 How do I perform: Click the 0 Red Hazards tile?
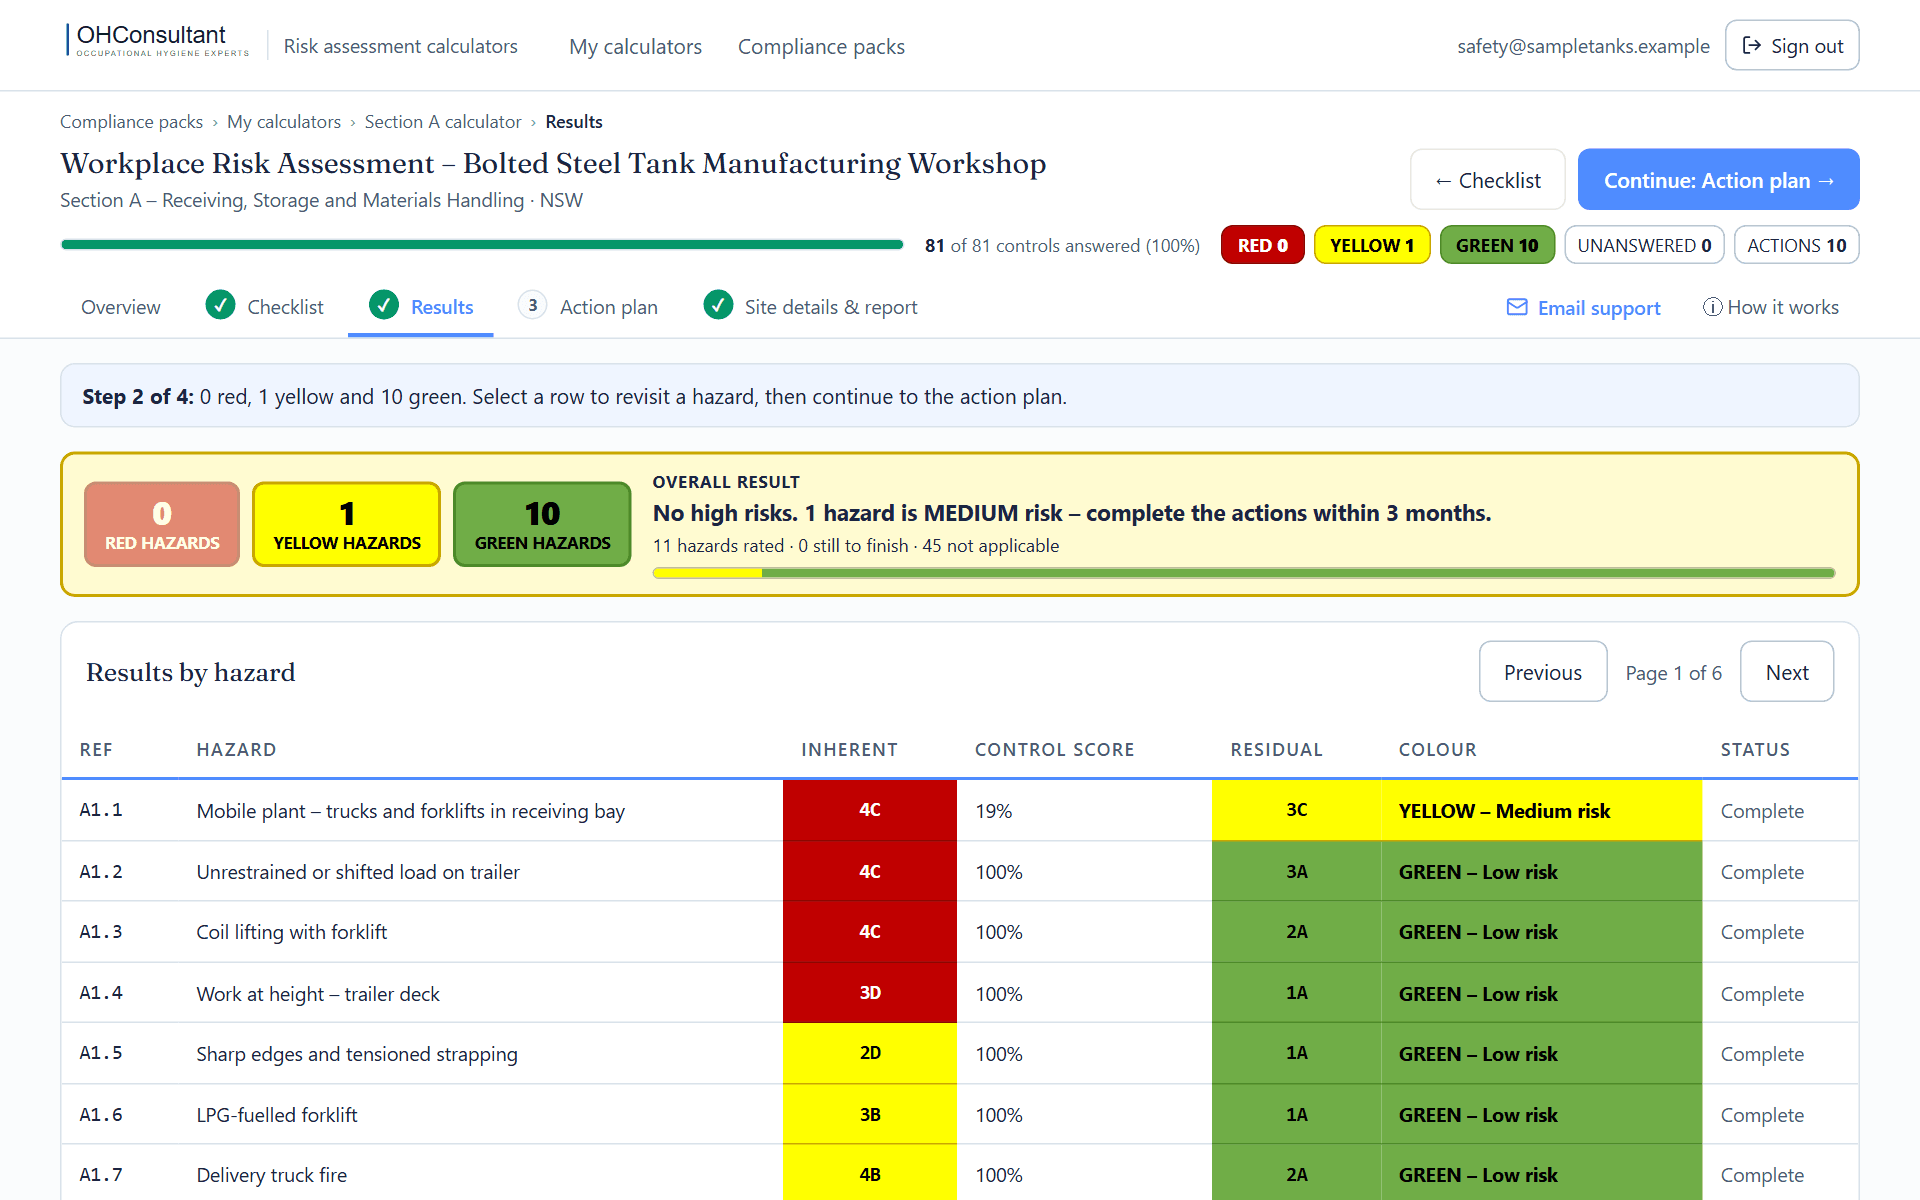(162, 524)
